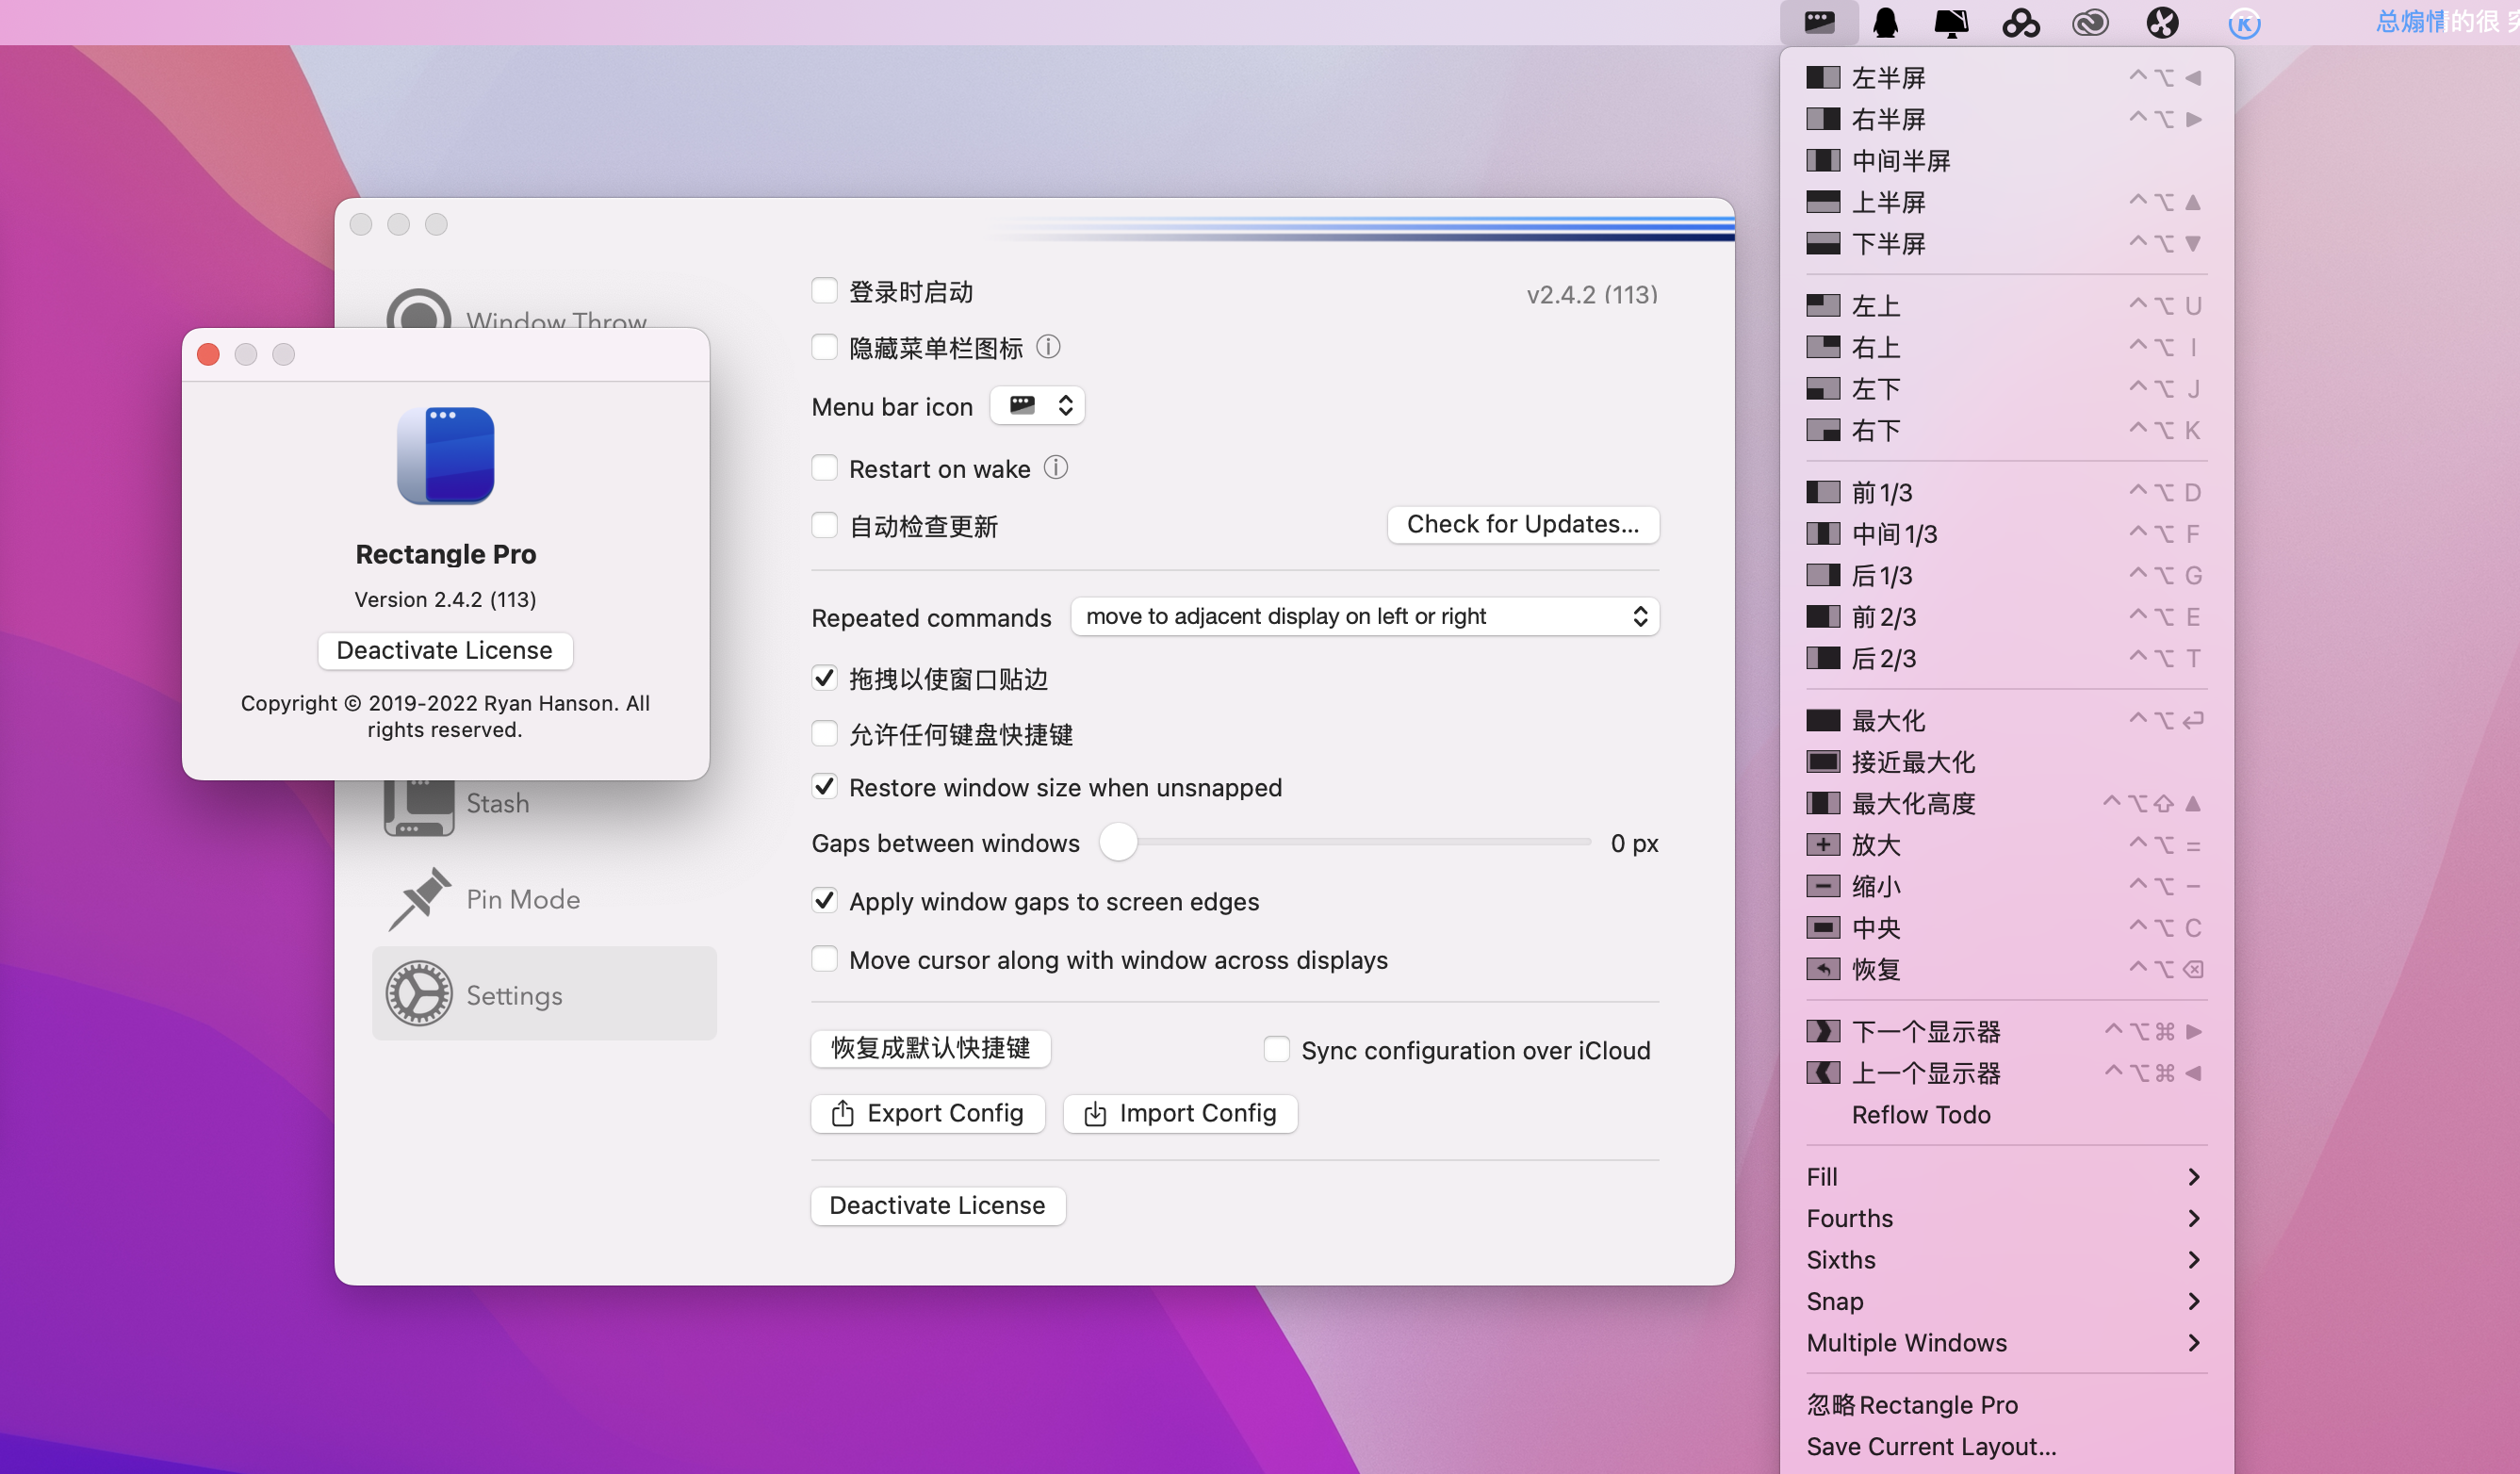The image size is (2520, 1474).
Task: Open the Creative Cloud menu bar icon
Action: tap(2089, 22)
